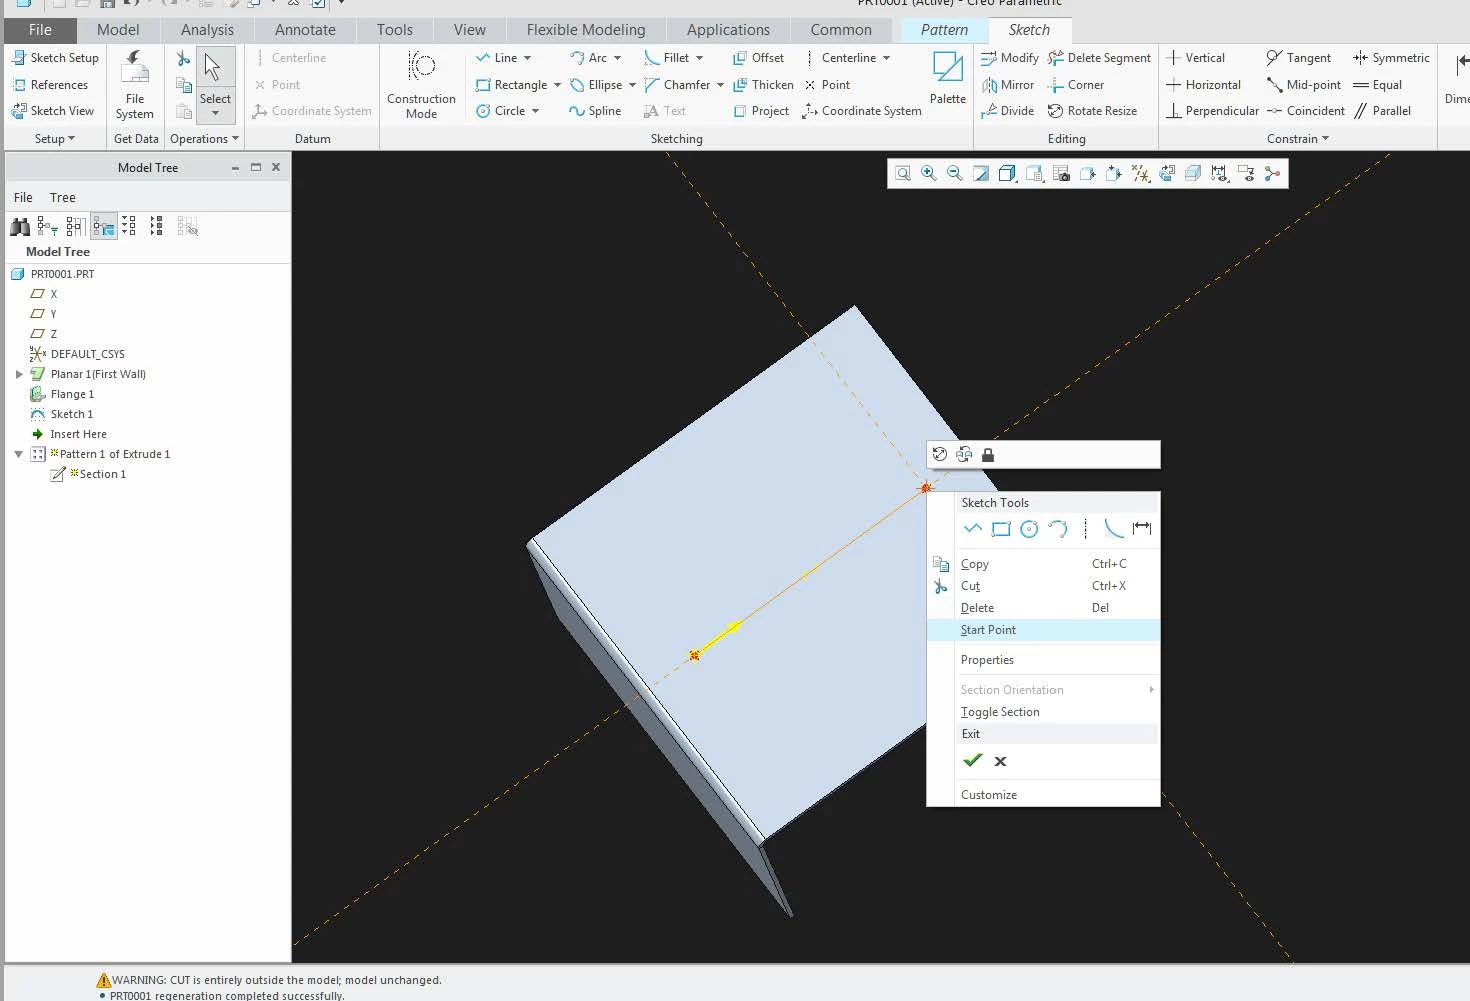1470x1001 pixels.
Task: Select Section 1 in the Model Tree
Action: coord(89,474)
